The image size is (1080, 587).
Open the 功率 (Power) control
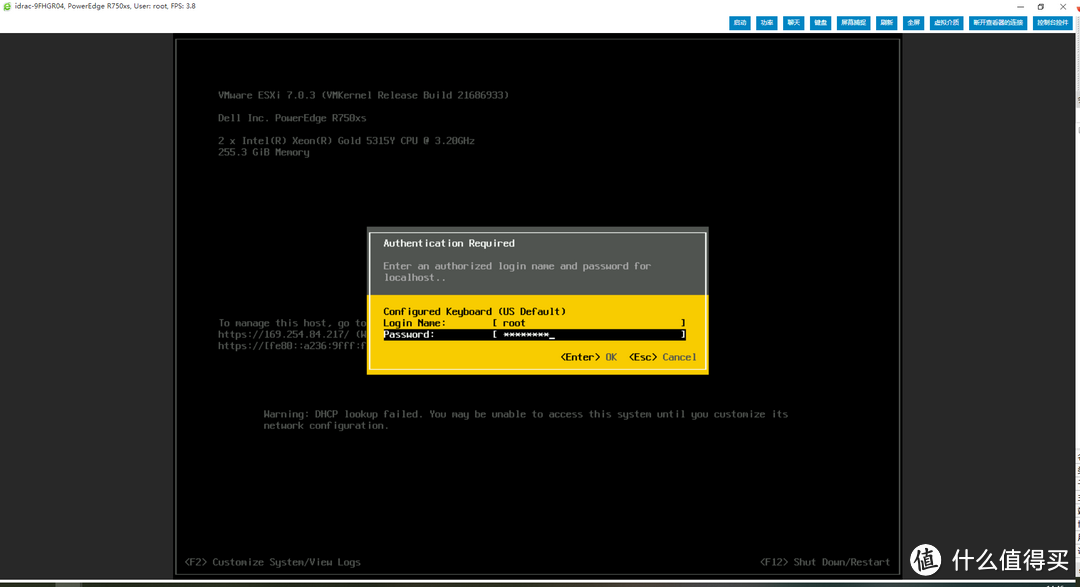(766, 22)
